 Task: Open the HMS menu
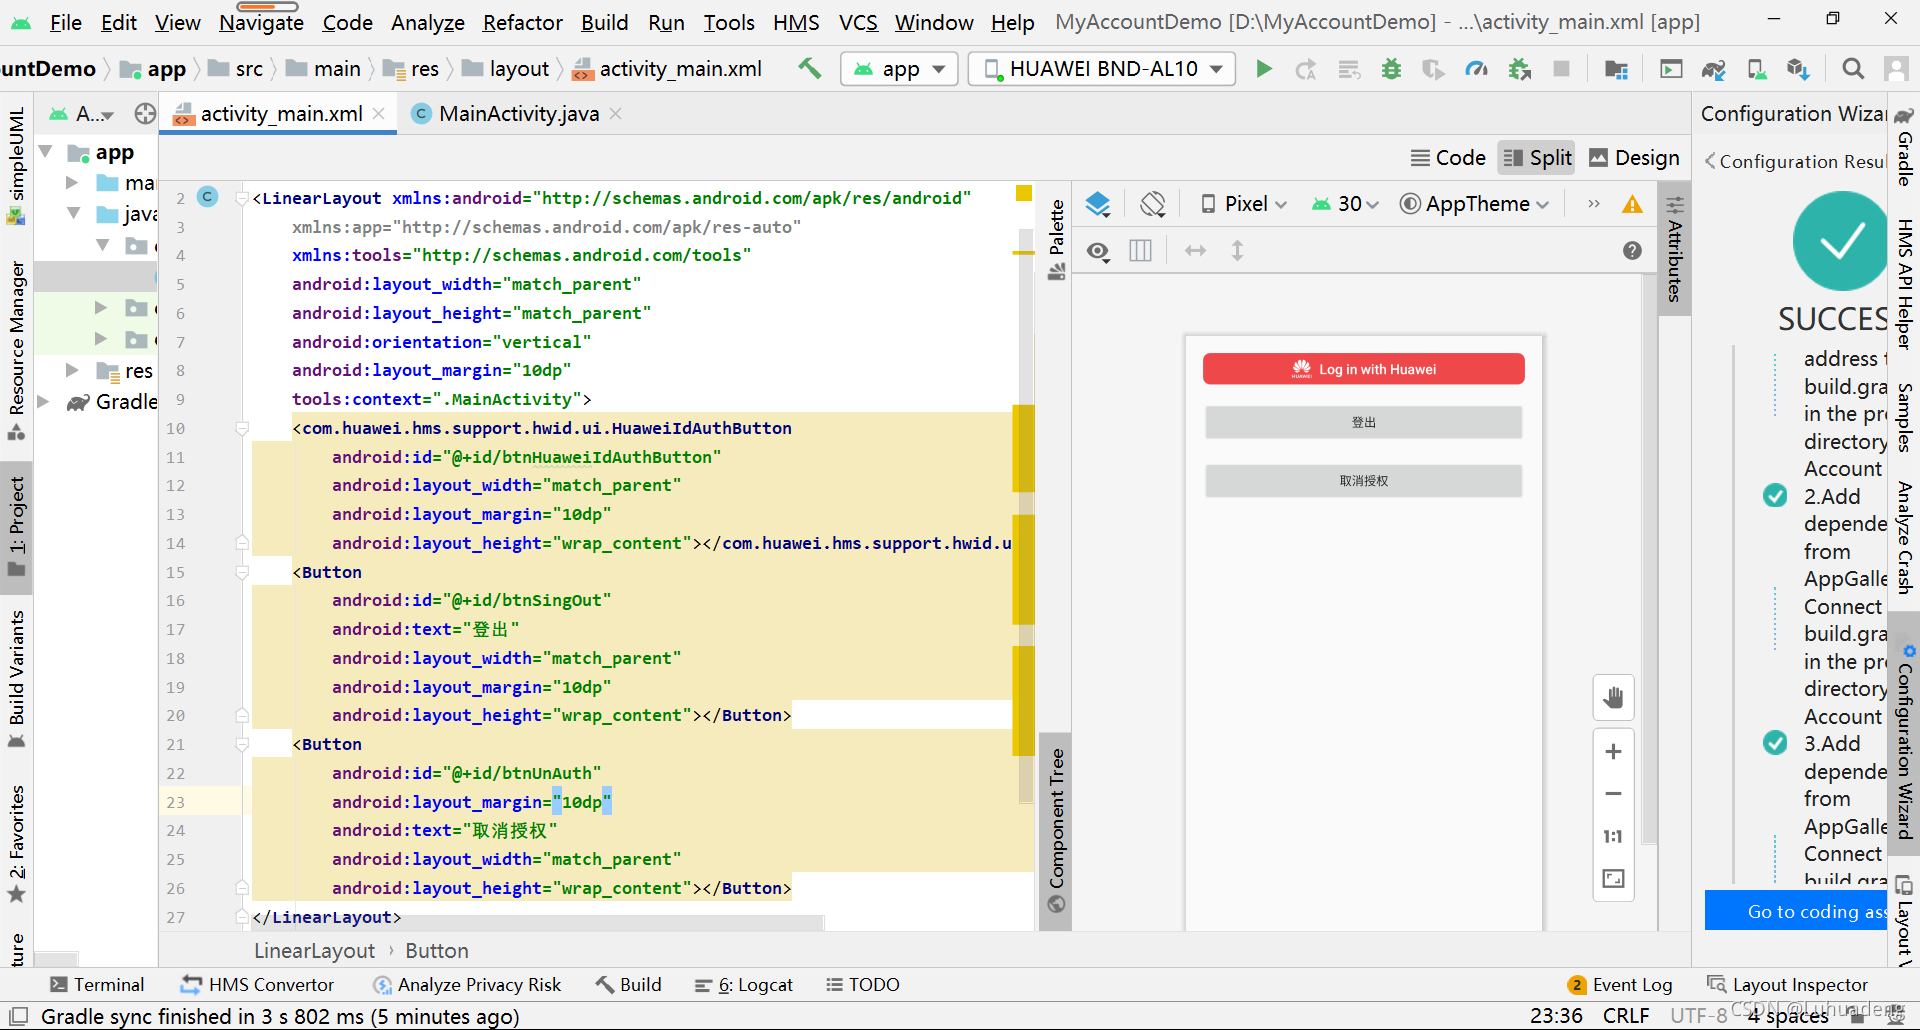[796, 22]
